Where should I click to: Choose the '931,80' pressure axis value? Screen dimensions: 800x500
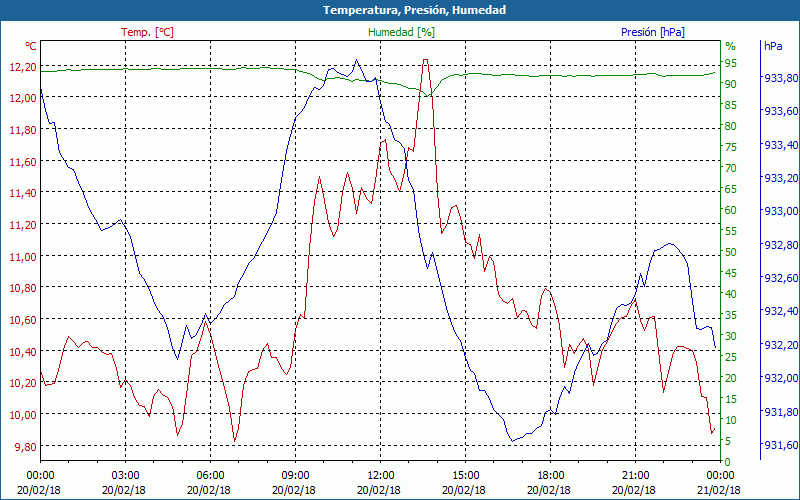point(781,412)
